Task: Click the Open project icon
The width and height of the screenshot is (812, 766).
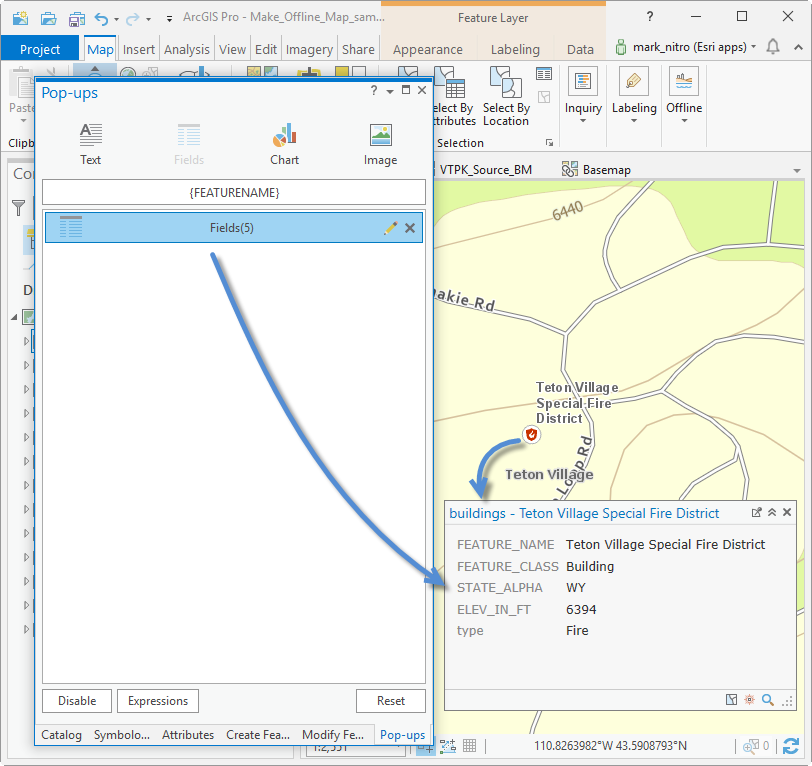Action: 49,19
